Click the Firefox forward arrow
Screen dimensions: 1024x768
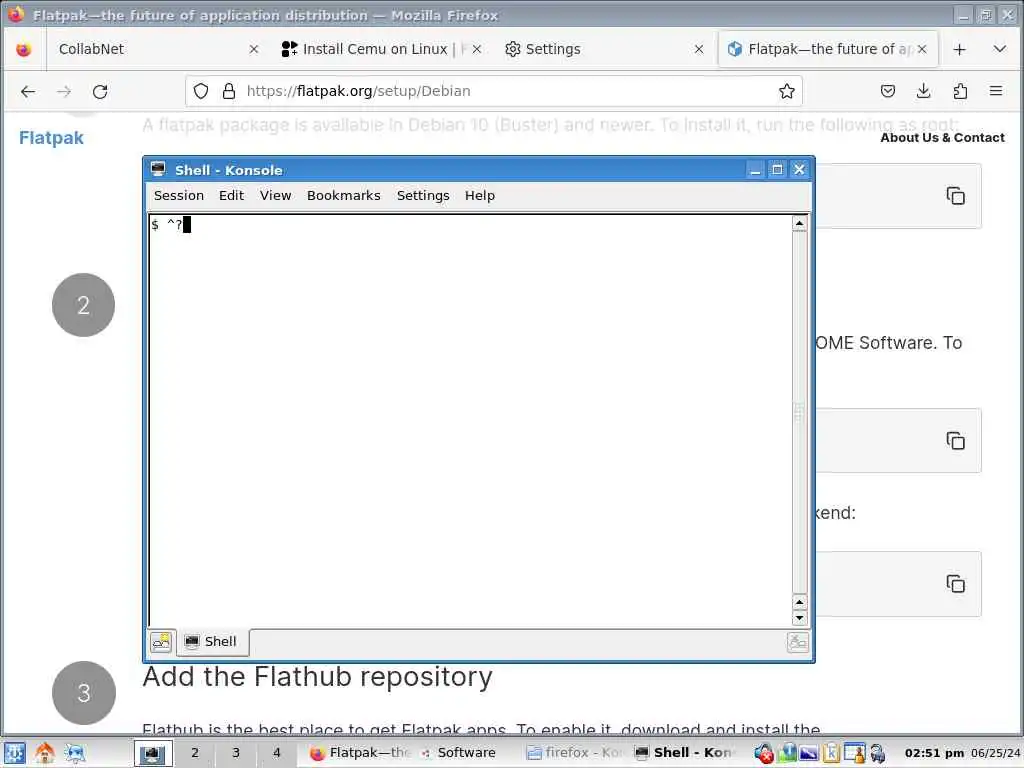click(x=64, y=91)
